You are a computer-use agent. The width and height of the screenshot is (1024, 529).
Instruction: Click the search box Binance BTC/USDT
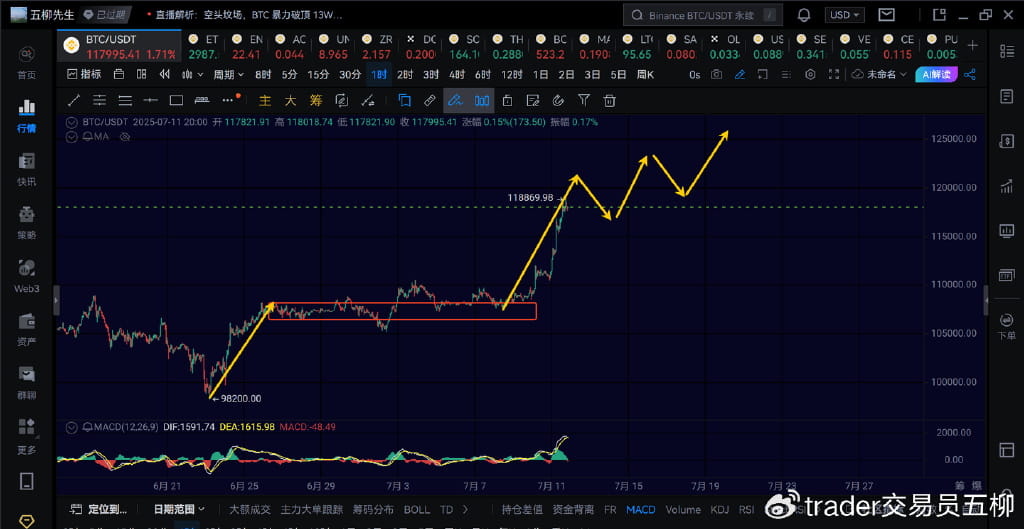(703, 14)
